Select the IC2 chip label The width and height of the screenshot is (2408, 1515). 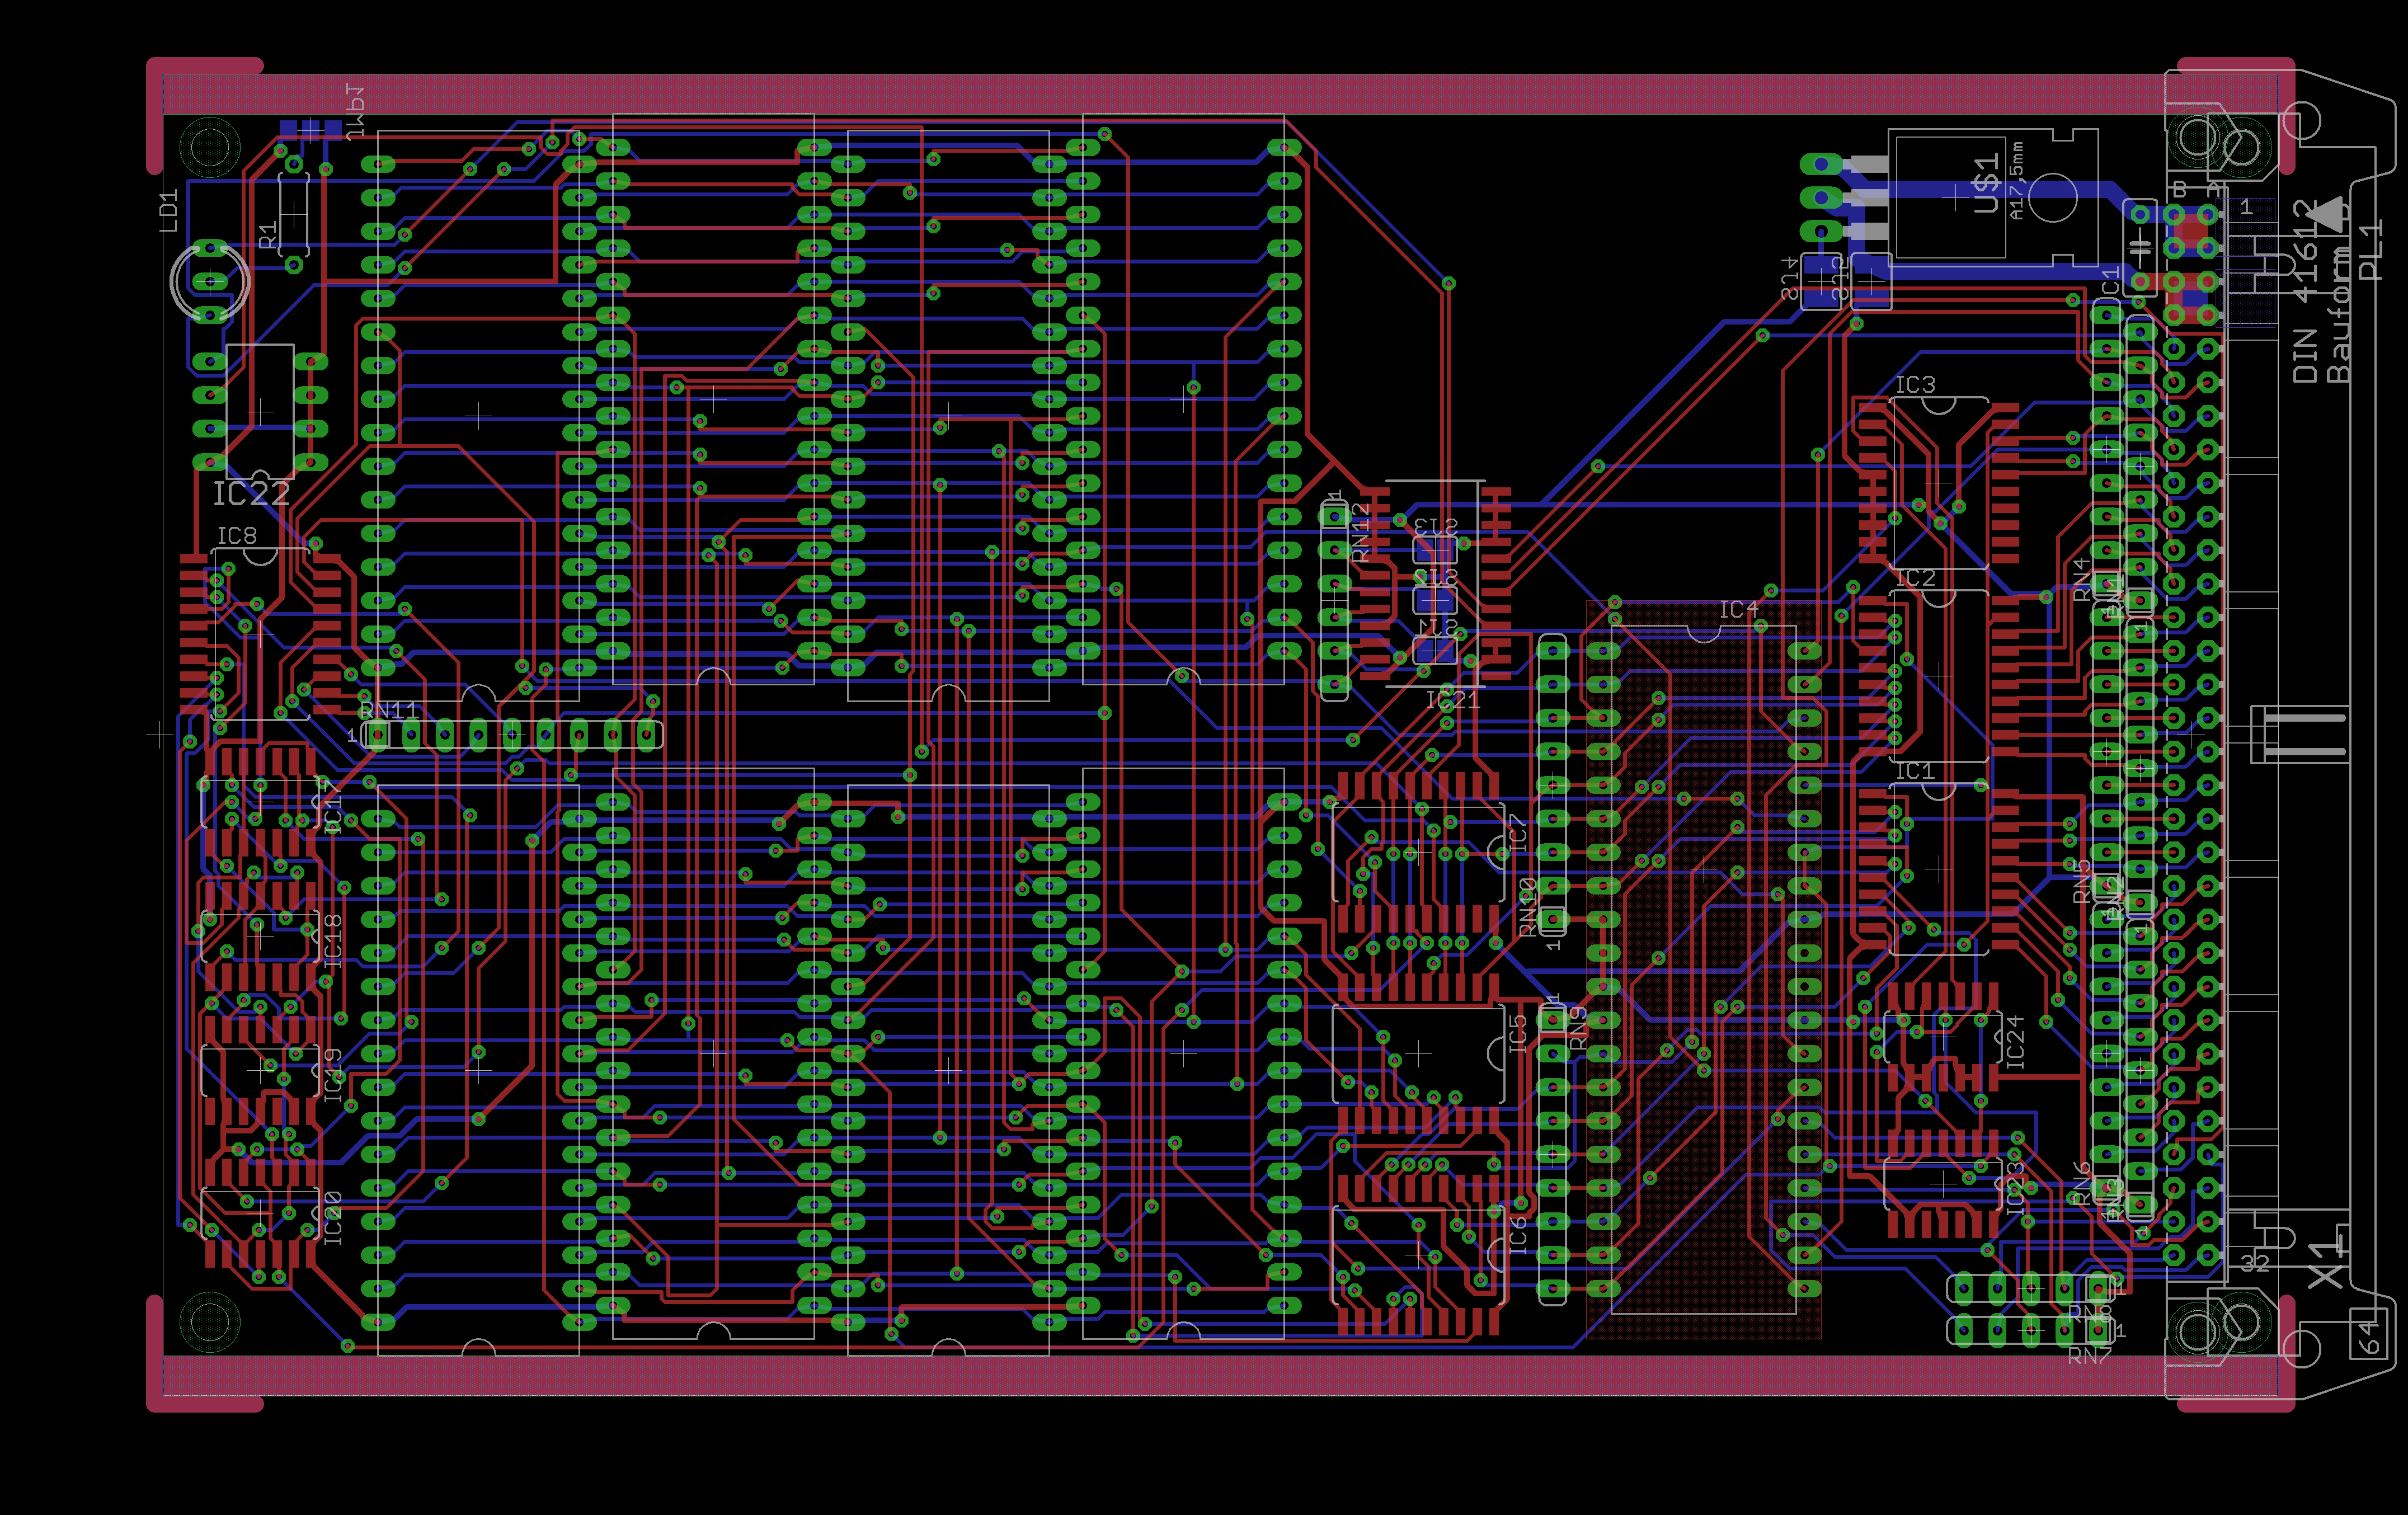coord(1915,578)
